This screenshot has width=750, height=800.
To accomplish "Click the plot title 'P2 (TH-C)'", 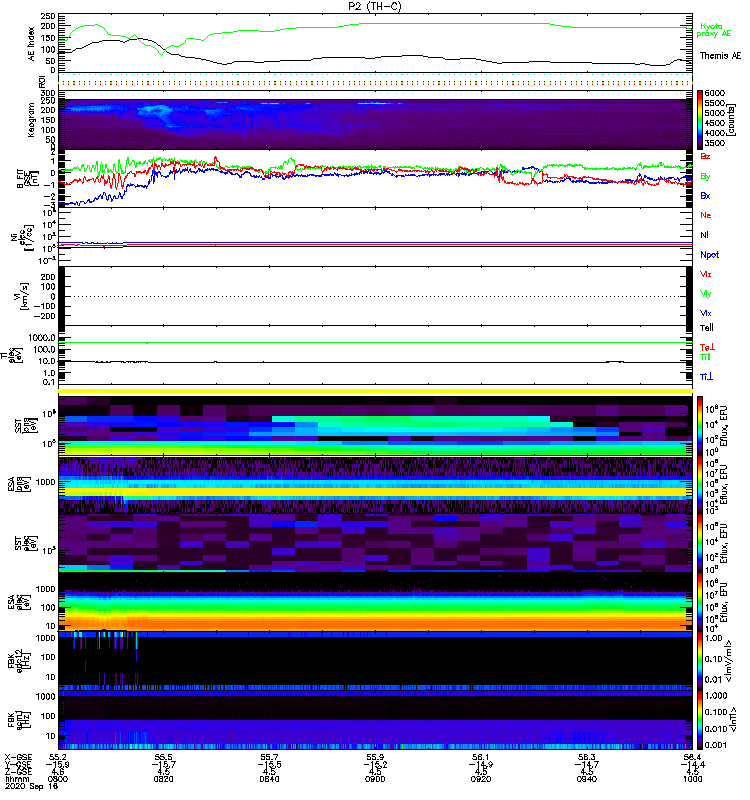I will [x=374, y=6].
